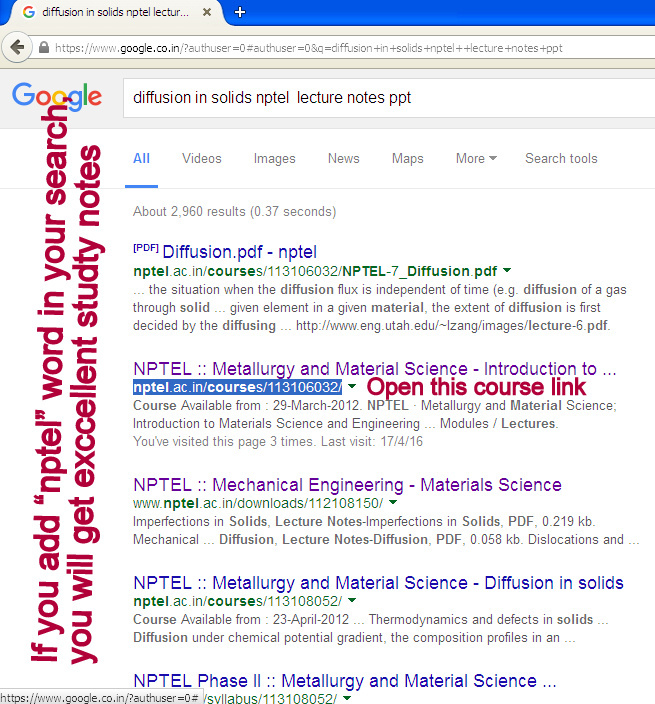The width and height of the screenshot is (655, 704).
Task: Expand arrow next to downloads/112108150/ URL
Action: pos(393,502)
